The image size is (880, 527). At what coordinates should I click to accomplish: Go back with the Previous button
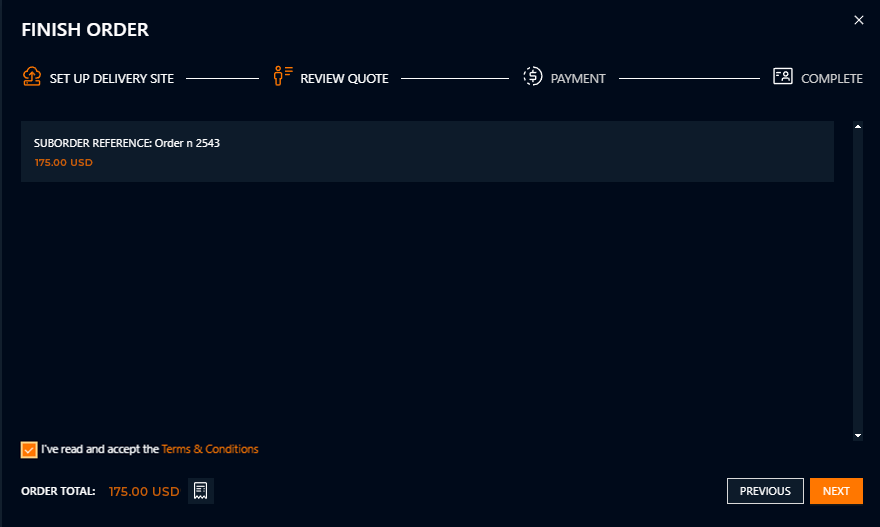coord(765,491)
